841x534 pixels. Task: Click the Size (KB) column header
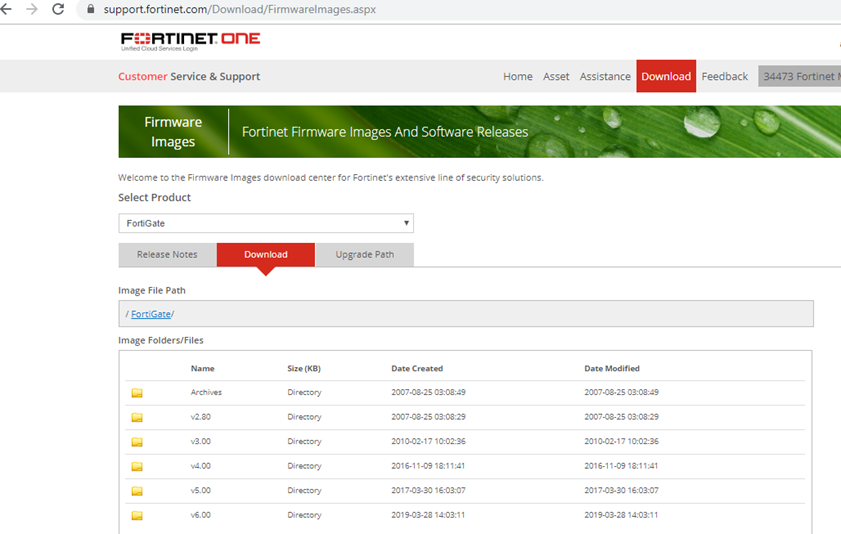point(304,368)
